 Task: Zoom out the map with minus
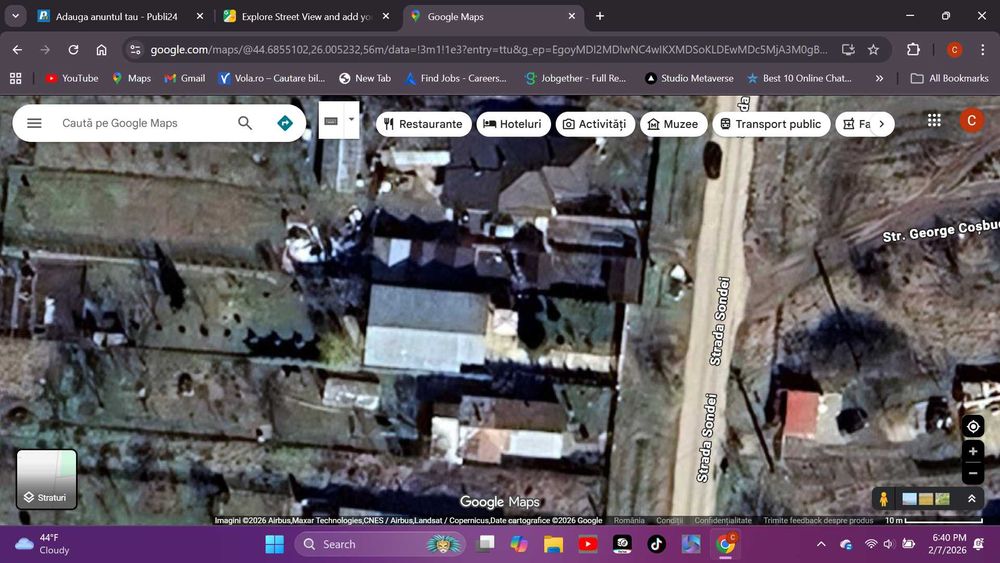coord(973,473)
